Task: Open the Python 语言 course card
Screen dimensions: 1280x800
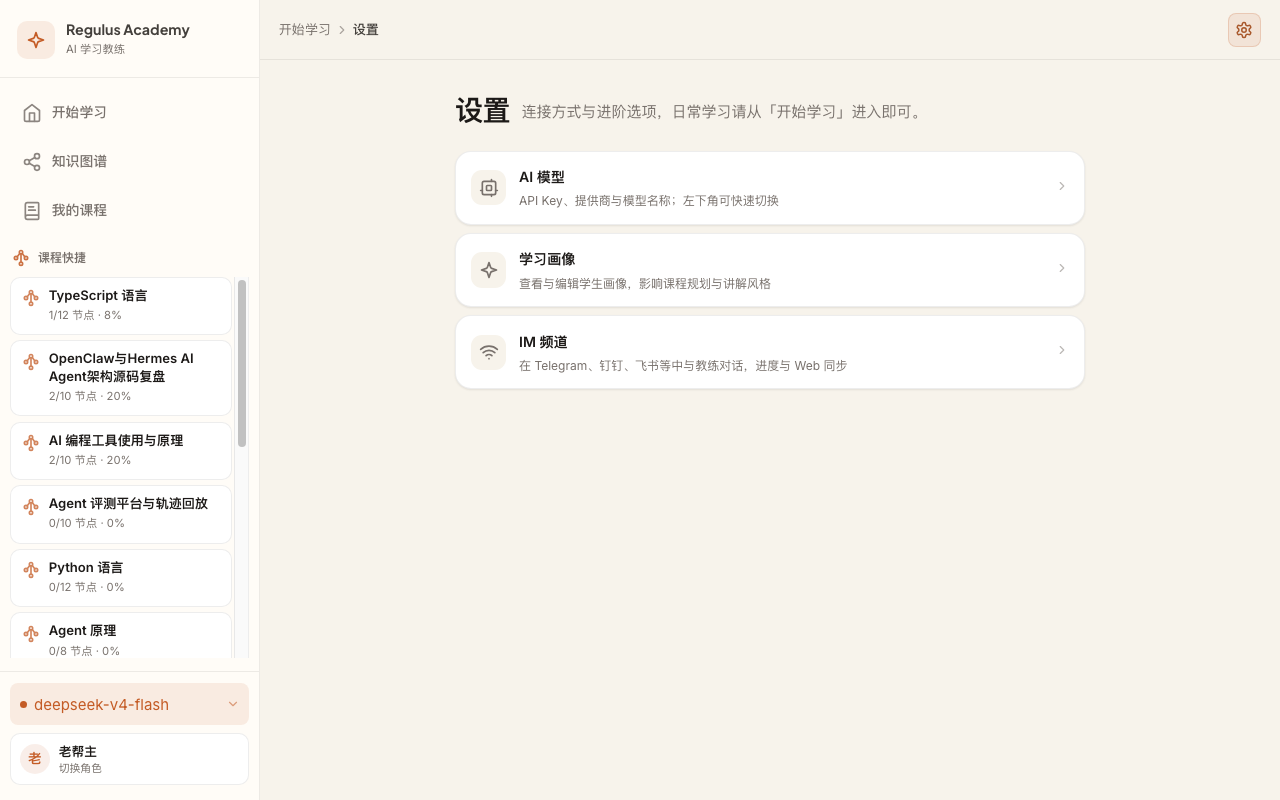Action: [121, 578]
